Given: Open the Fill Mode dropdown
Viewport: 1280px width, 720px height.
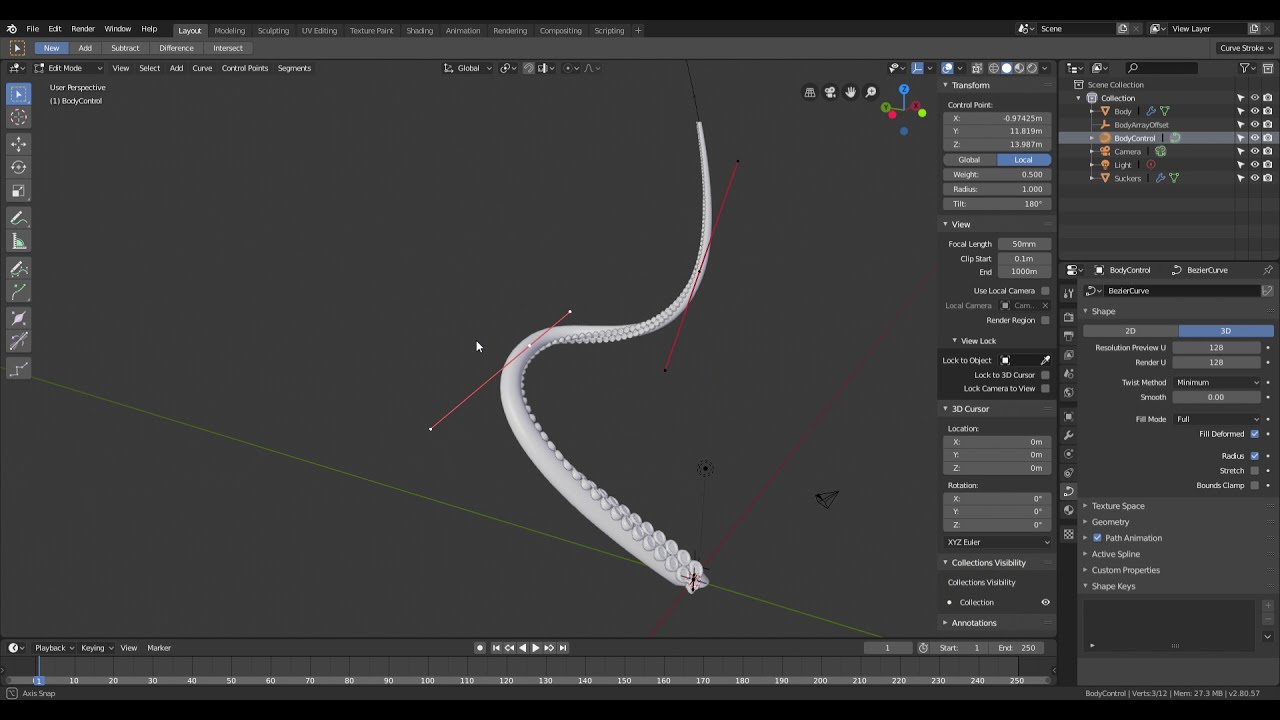Looking at the screenshot, I should (x=1217, y=419).
